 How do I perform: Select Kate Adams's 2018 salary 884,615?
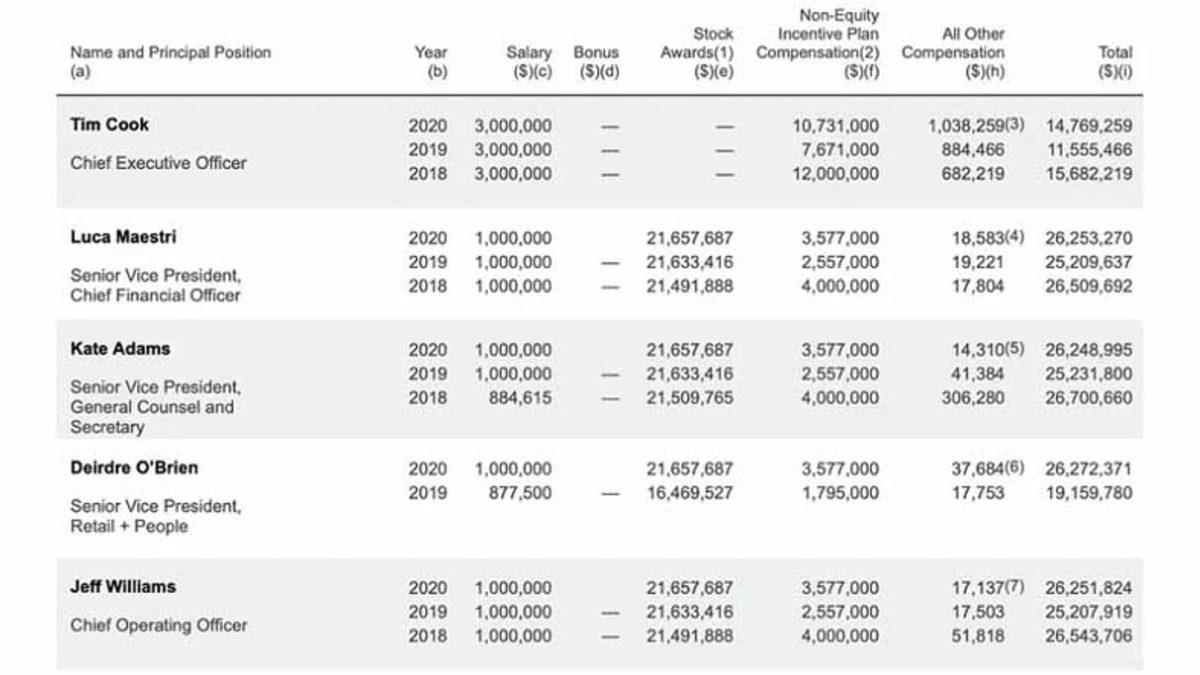pos(520,398)
